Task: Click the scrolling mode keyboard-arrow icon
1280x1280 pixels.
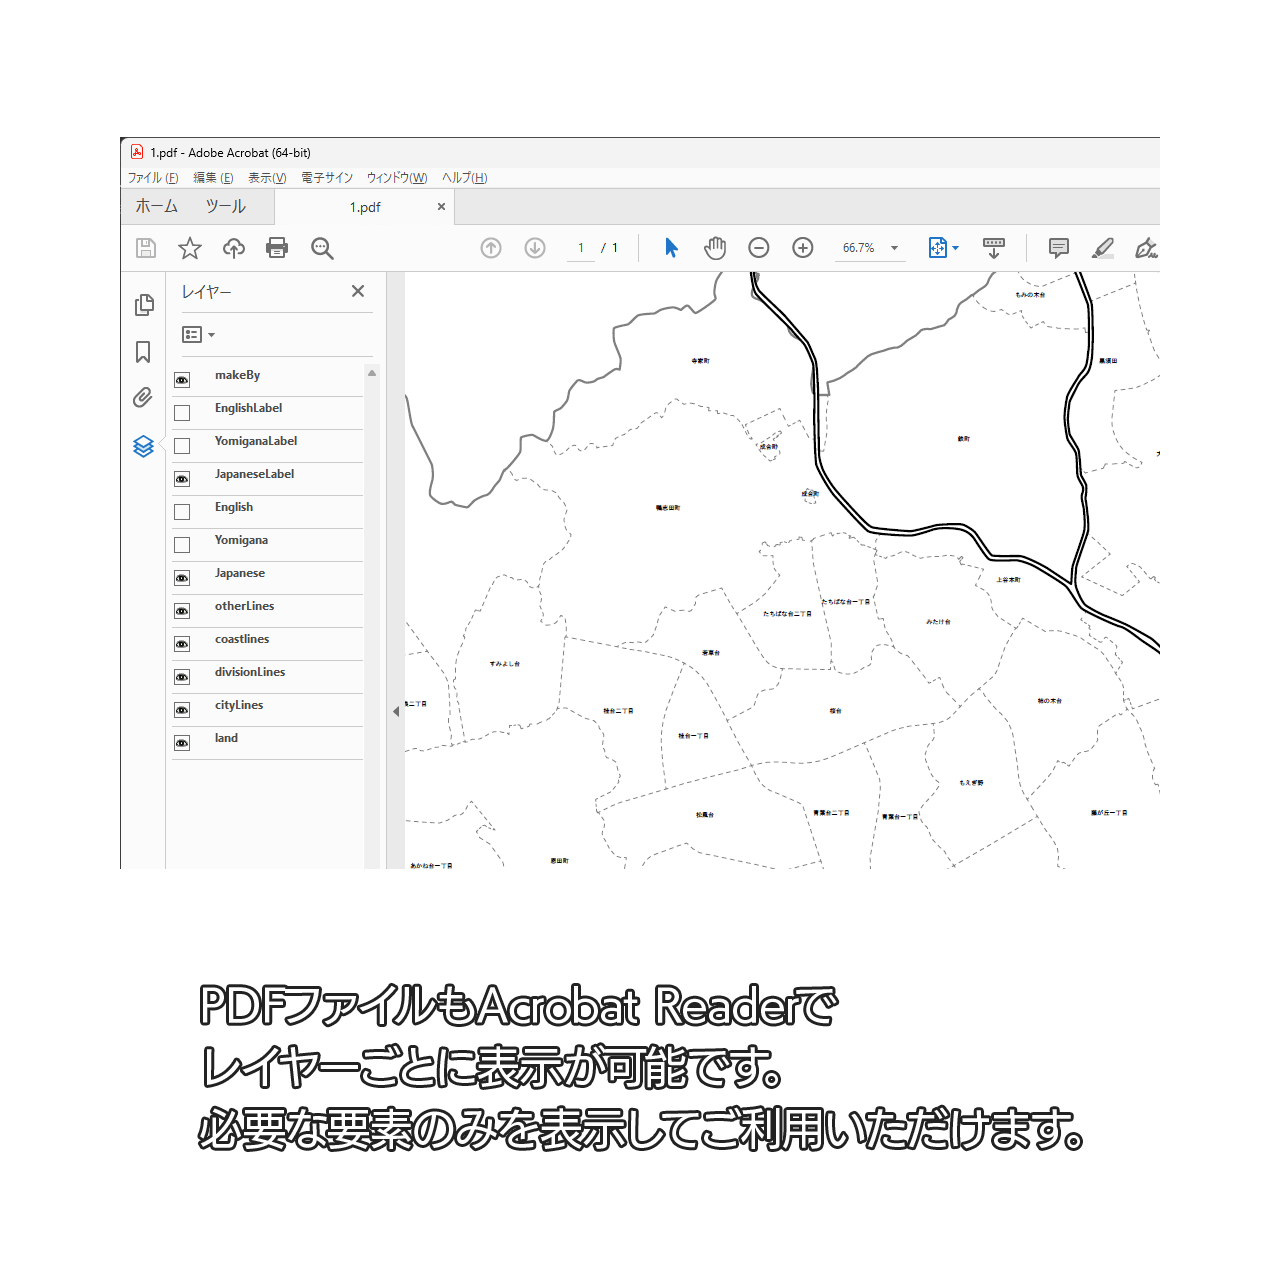Action: click(994, 248)
